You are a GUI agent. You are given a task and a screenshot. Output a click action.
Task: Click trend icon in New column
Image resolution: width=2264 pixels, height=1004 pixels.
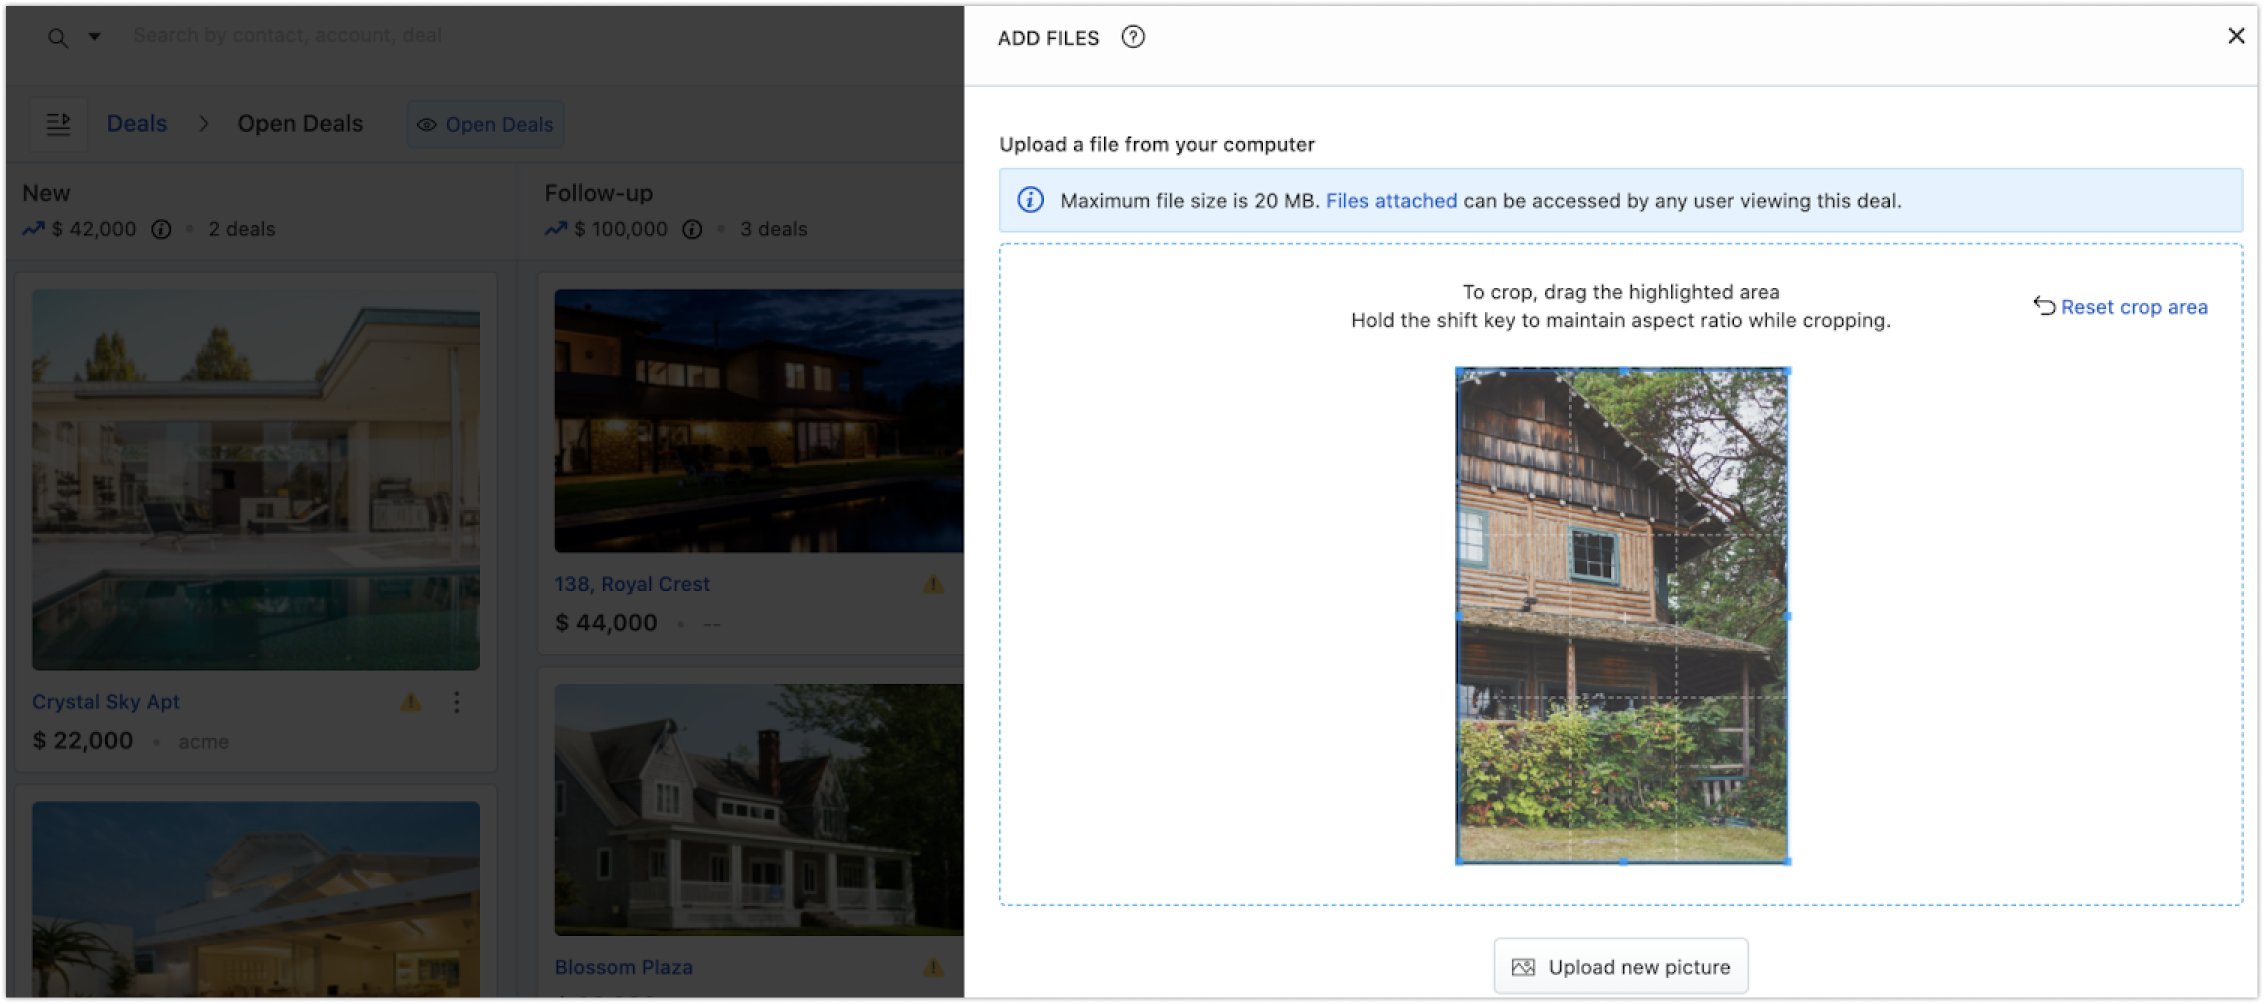click(x=33, y=229)
